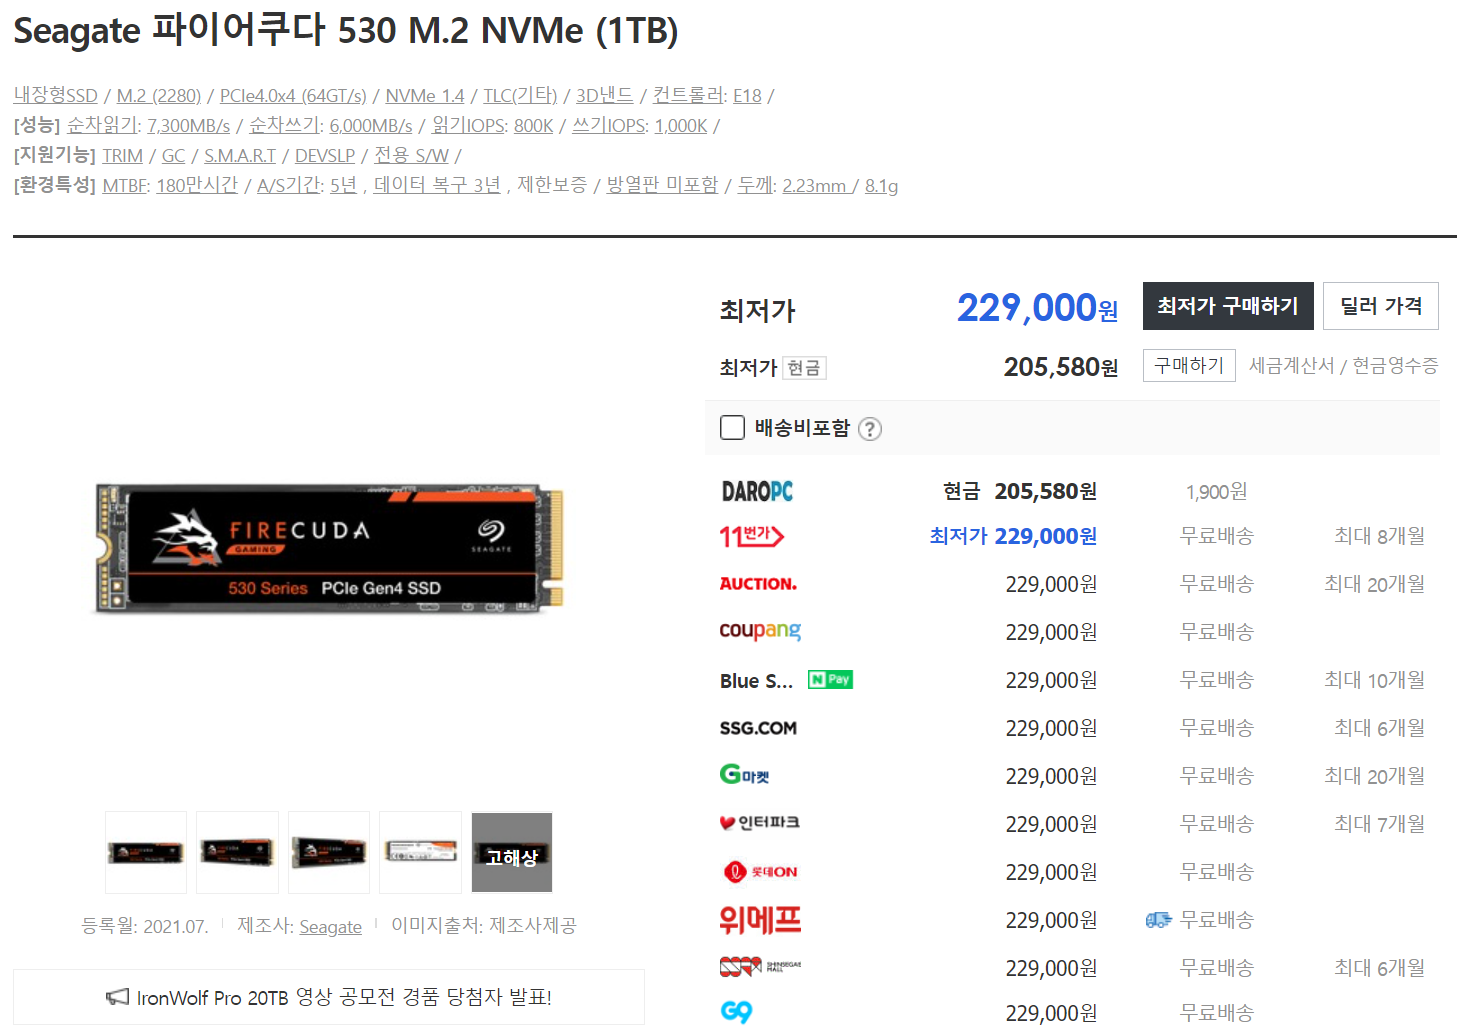The image size is (1457, 1033).
Task: Click the help icon next to 배송비포함
Action: (x=870, y=429)
